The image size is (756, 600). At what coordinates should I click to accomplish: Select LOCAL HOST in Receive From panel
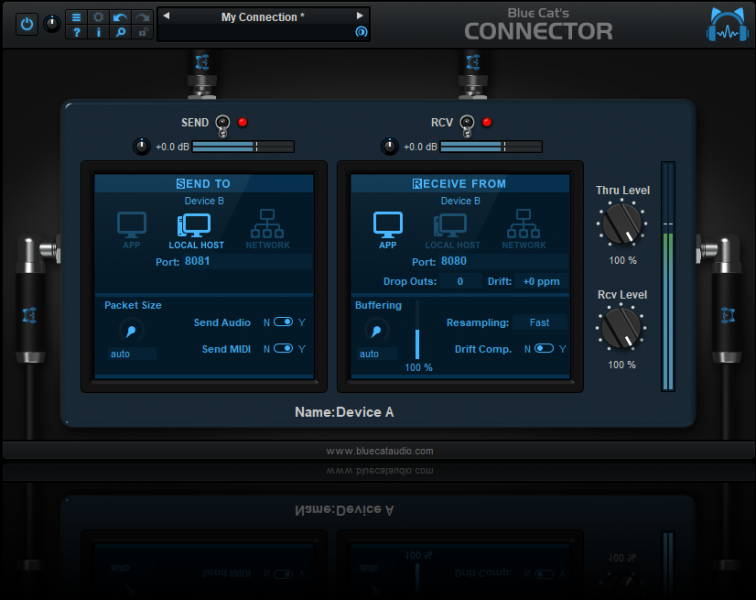point(452,231)
